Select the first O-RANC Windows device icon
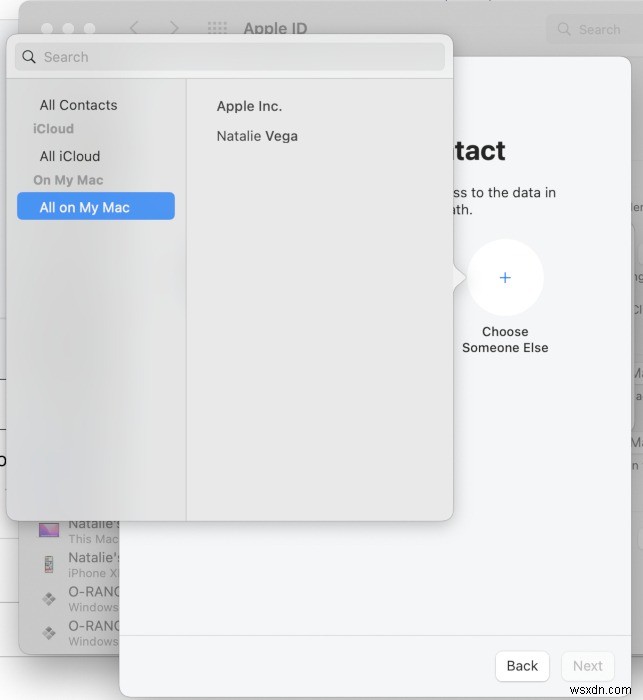This screenshot has height=700, width=643. coord(49,598)
